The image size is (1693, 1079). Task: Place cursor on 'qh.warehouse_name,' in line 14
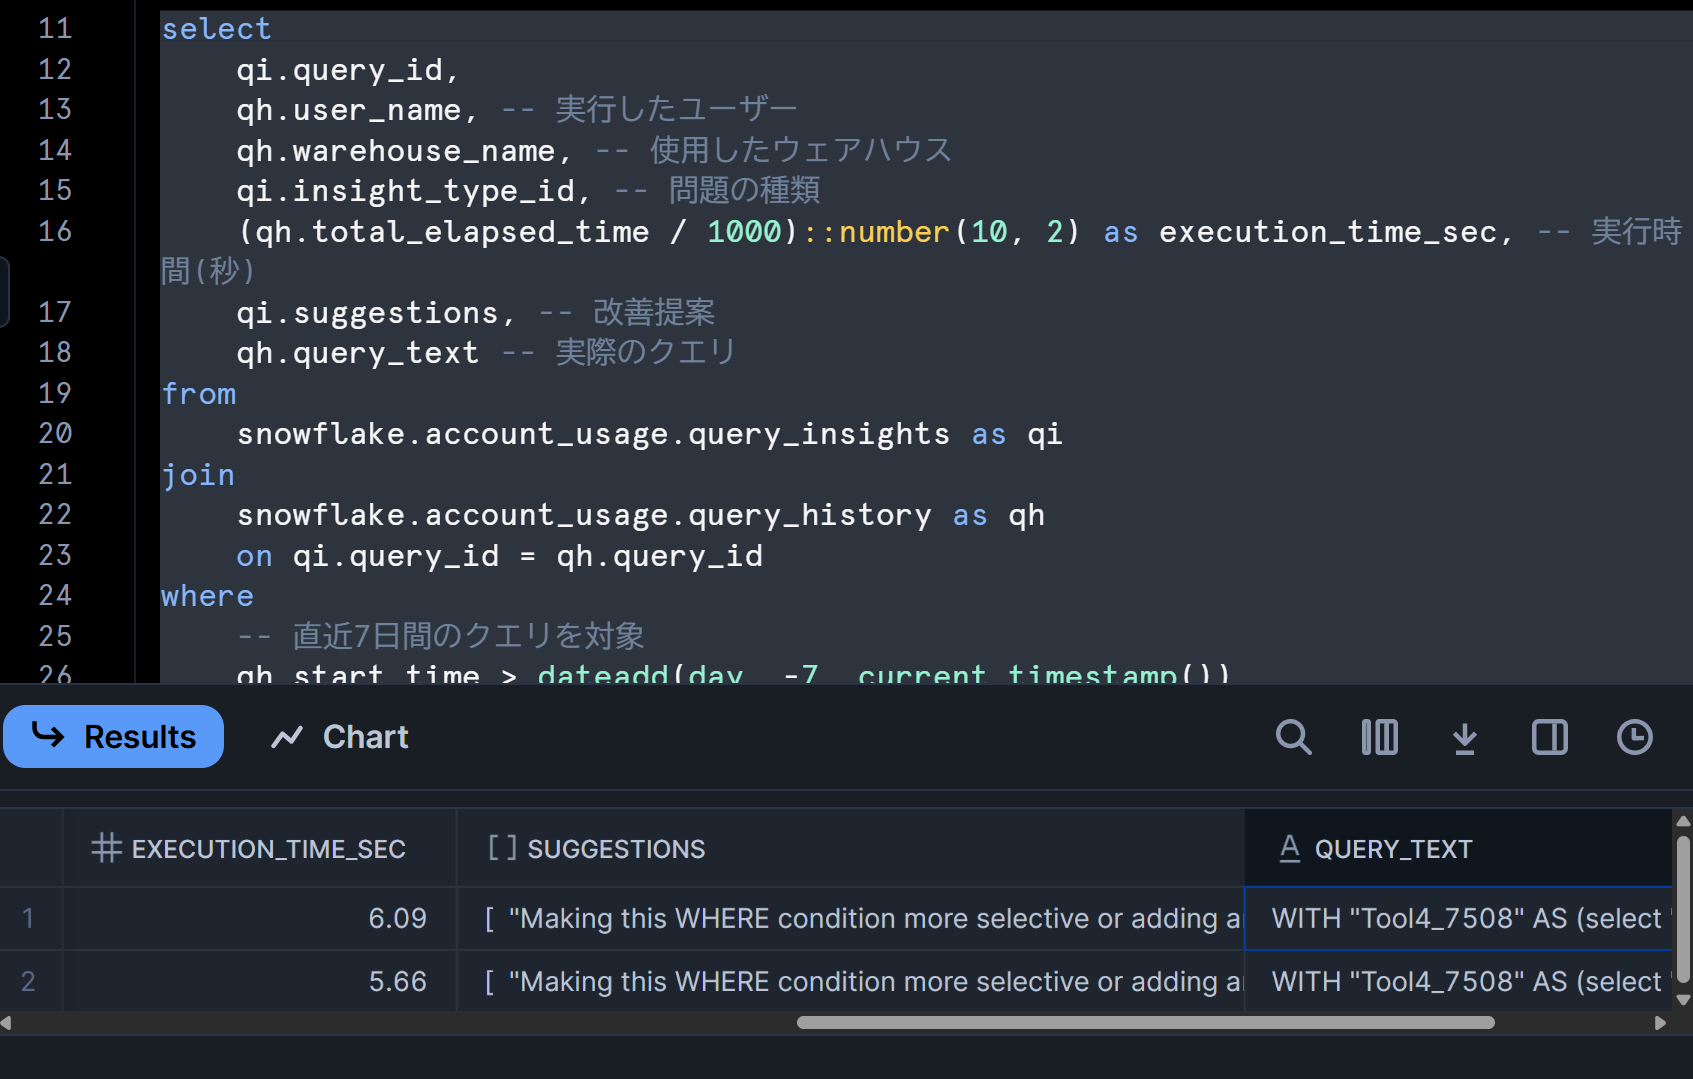(x=404, y=151)
